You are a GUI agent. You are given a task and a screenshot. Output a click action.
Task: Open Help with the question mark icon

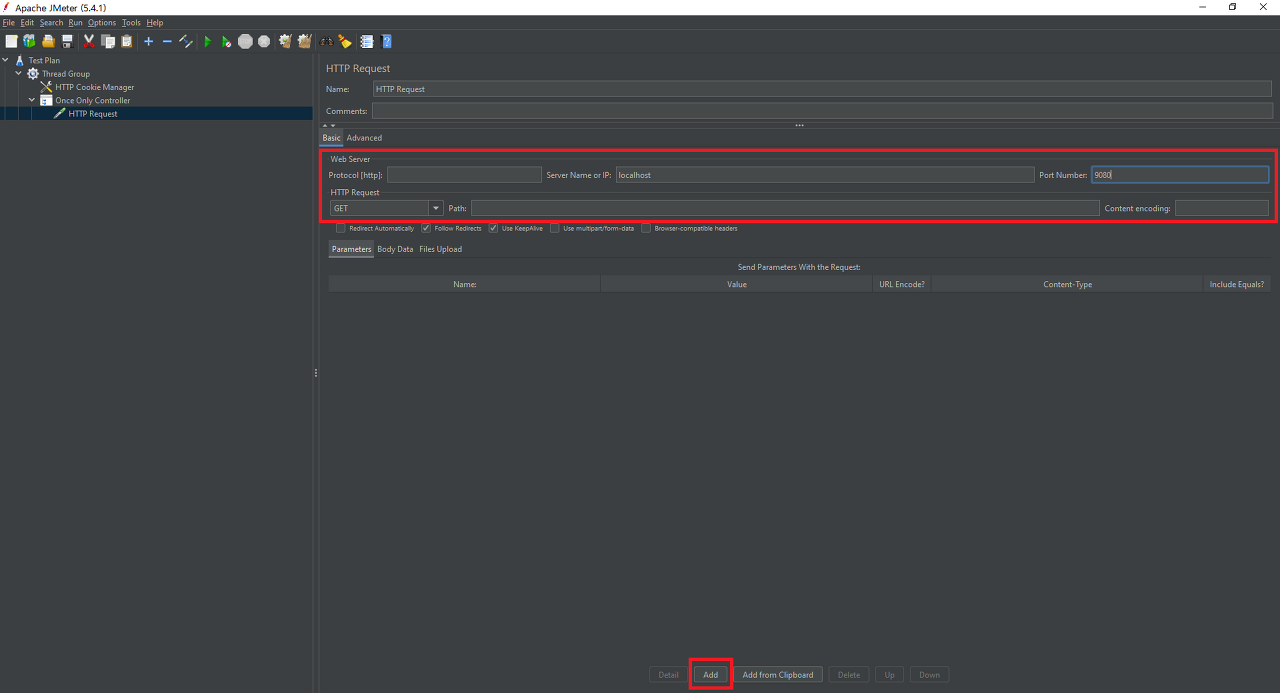[x=386, y=41]
